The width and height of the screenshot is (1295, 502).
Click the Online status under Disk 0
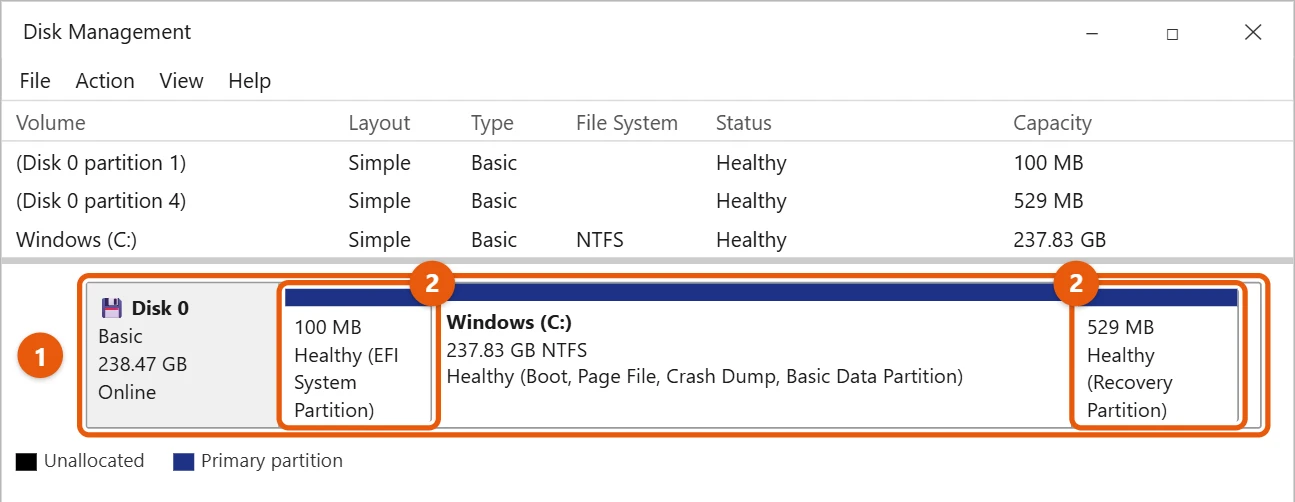click(127, 392)
